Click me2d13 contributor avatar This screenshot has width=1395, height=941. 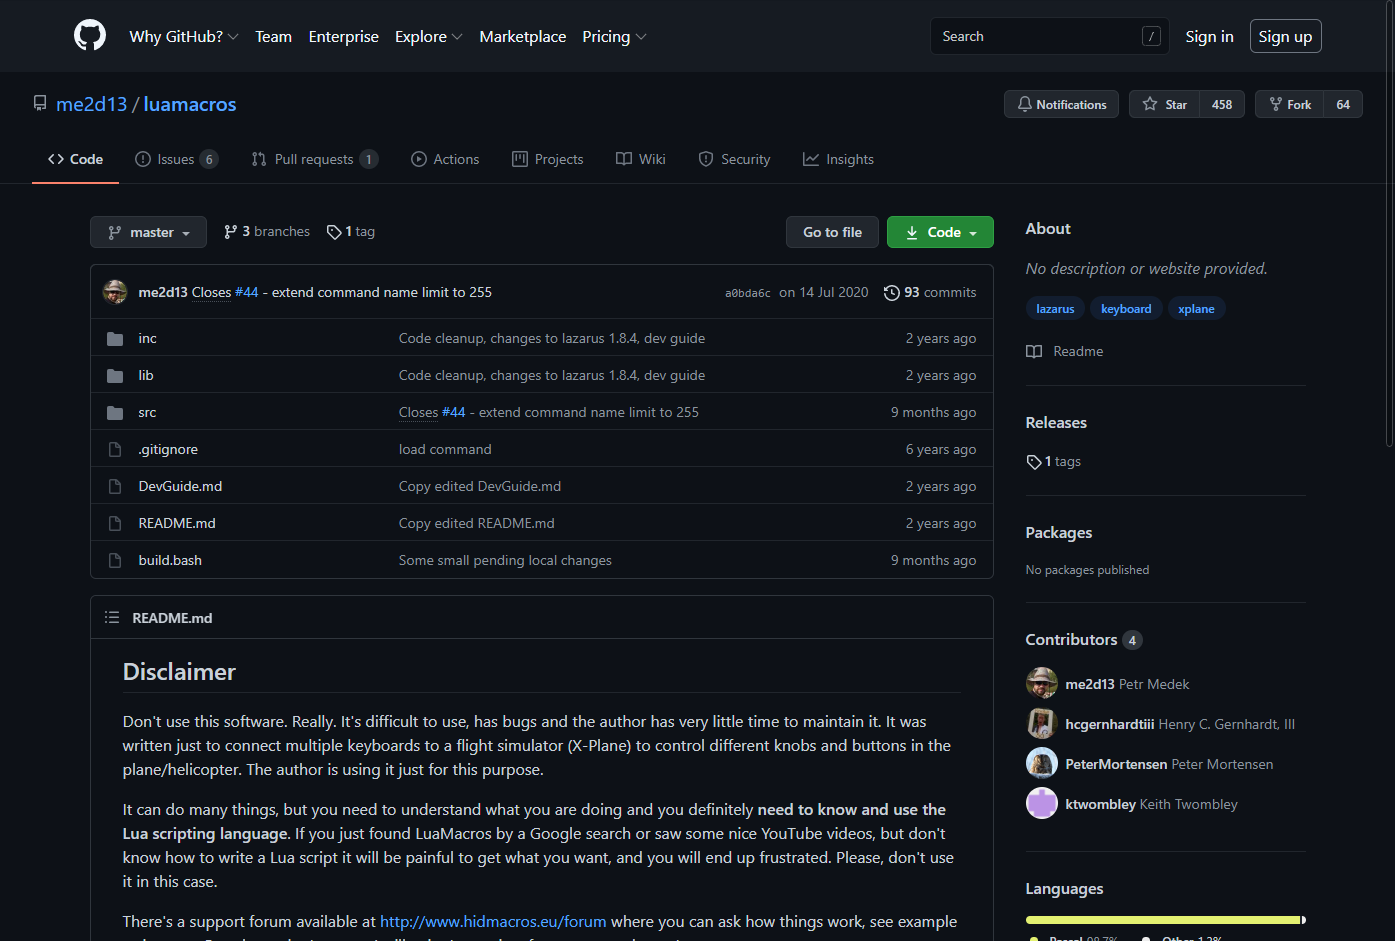tap(1042, 684)
